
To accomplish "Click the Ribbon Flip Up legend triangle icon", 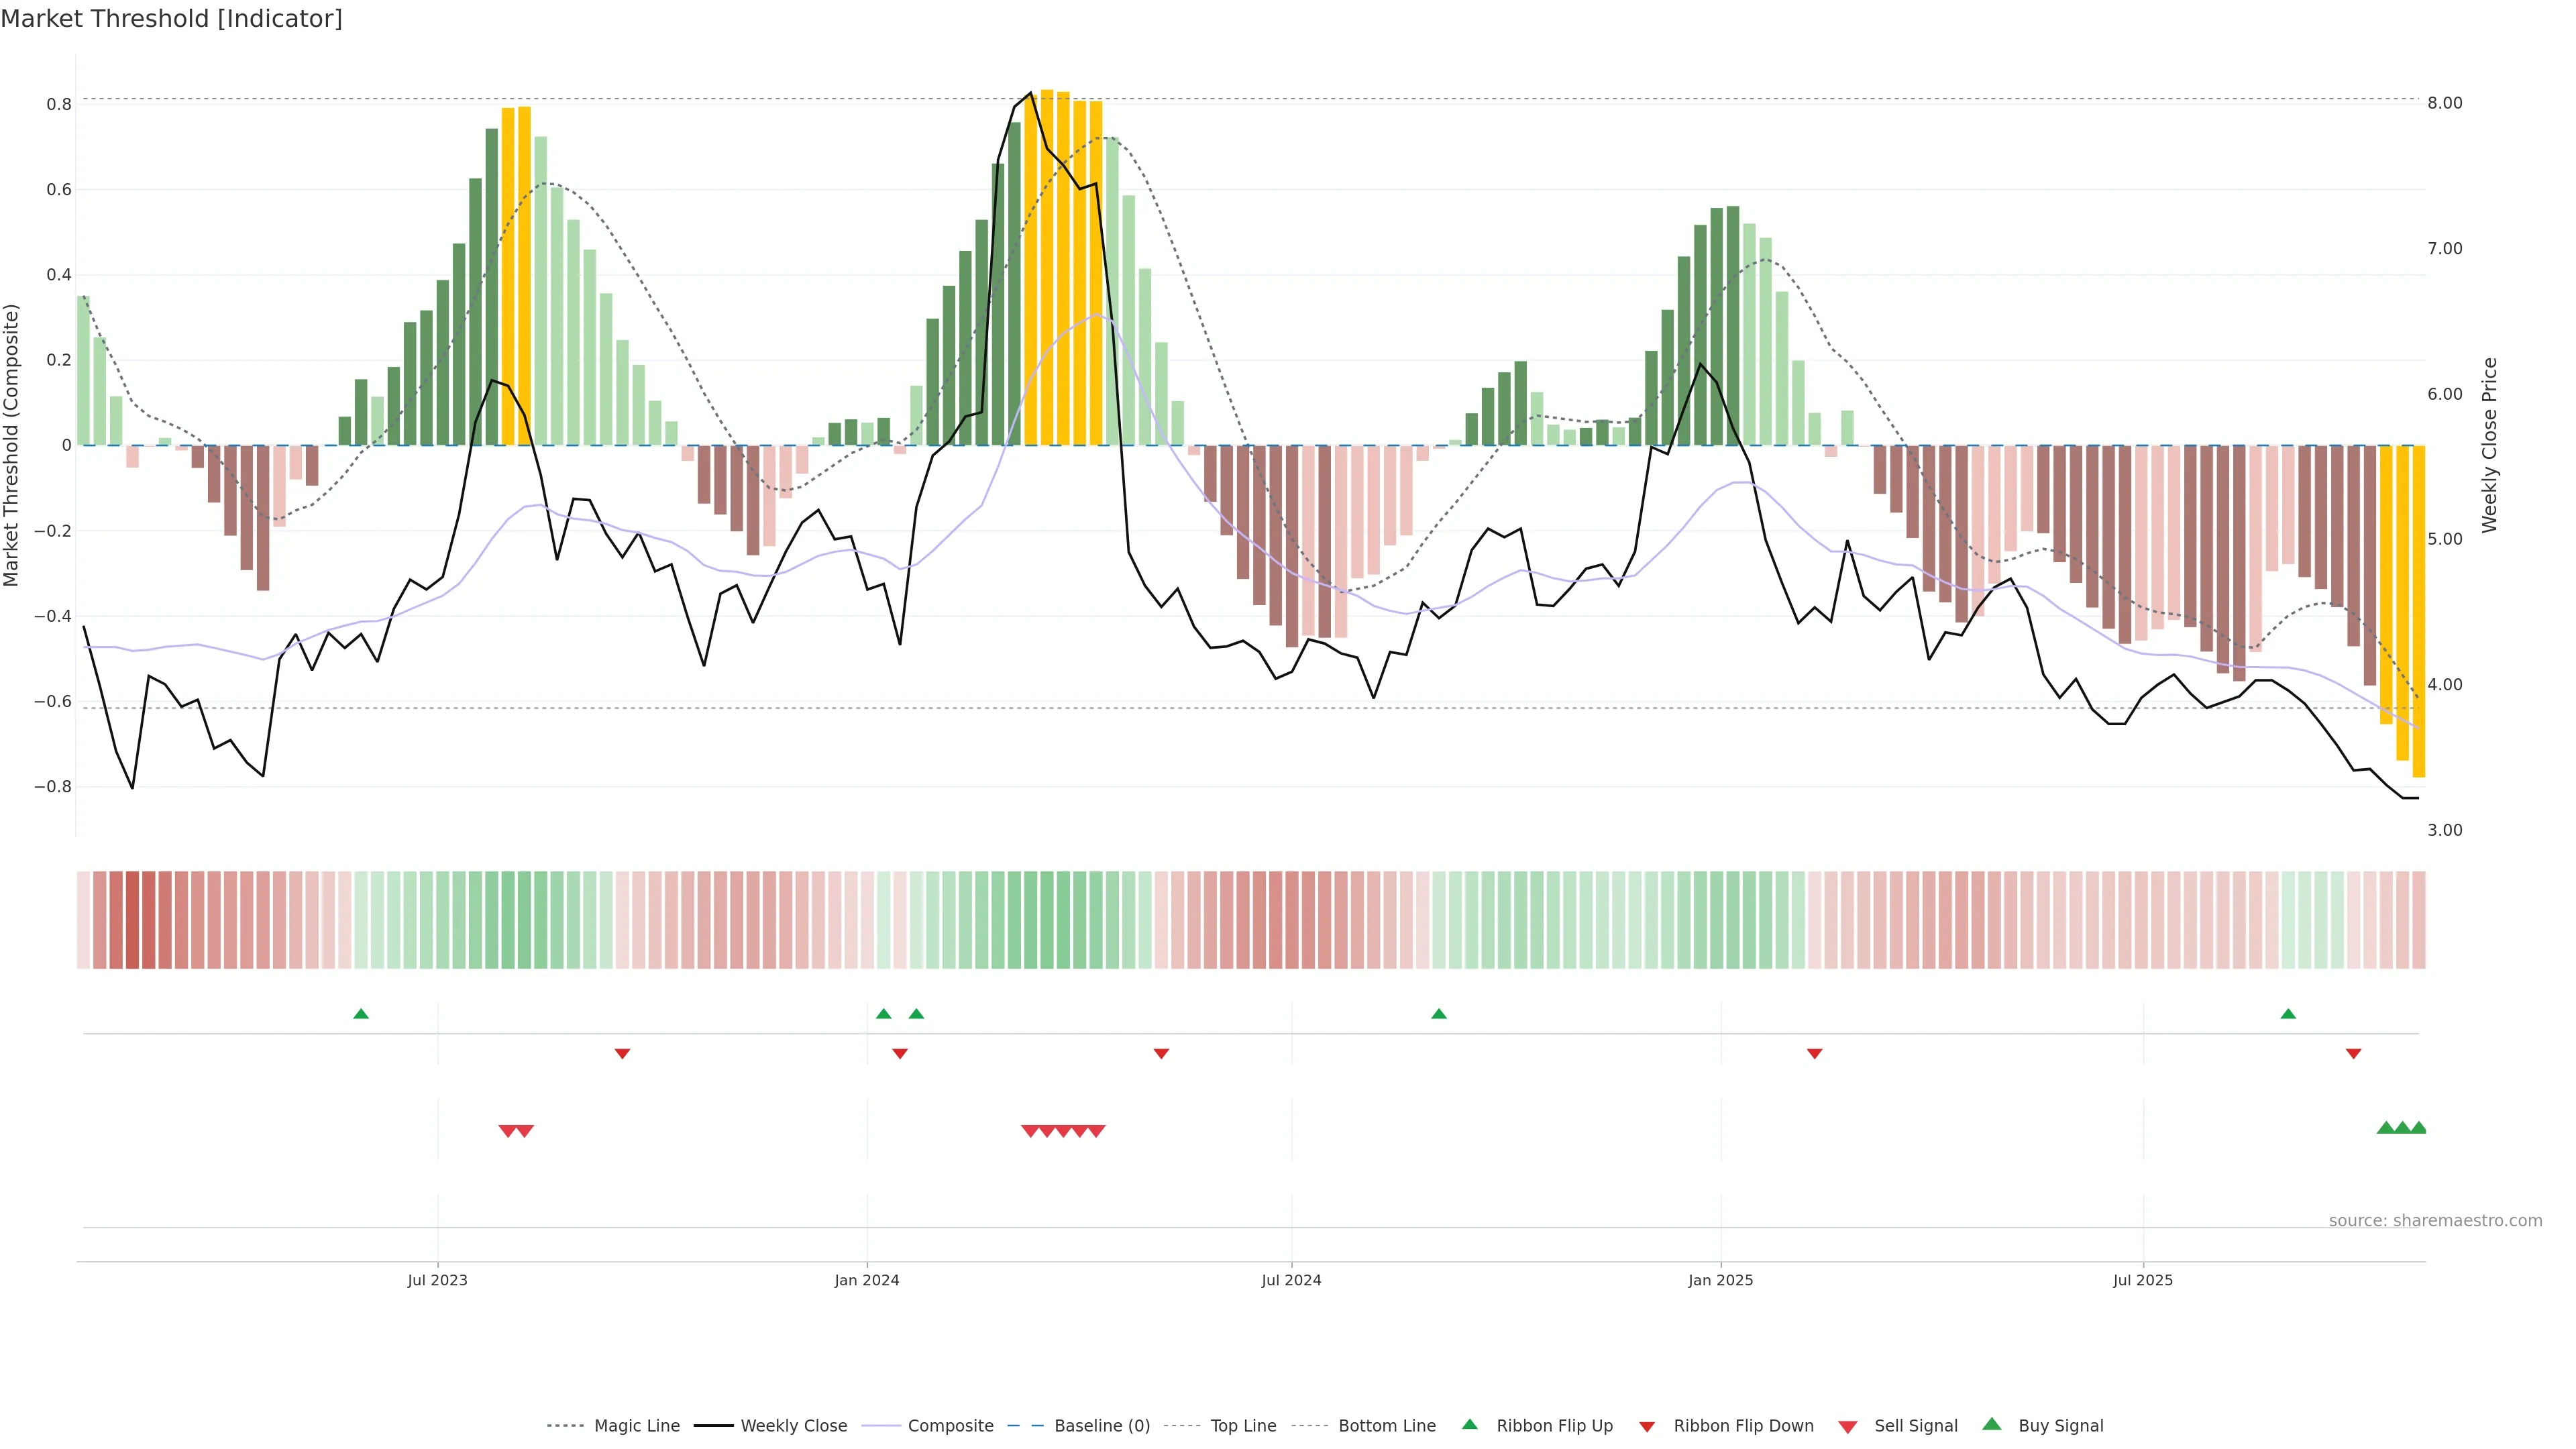I will pos(1469,1424).
